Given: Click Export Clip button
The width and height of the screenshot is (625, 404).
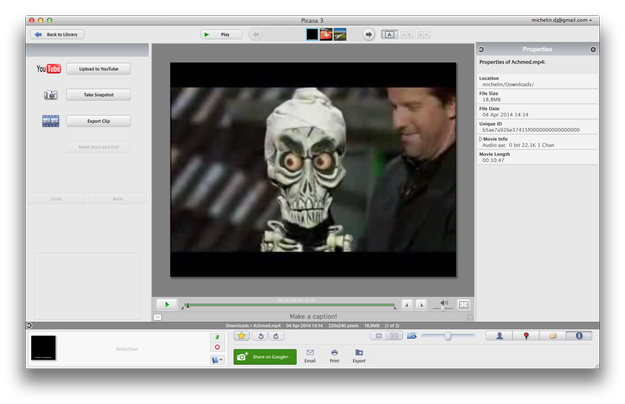Looking at the screenshot, I should [x=98, y=121].
